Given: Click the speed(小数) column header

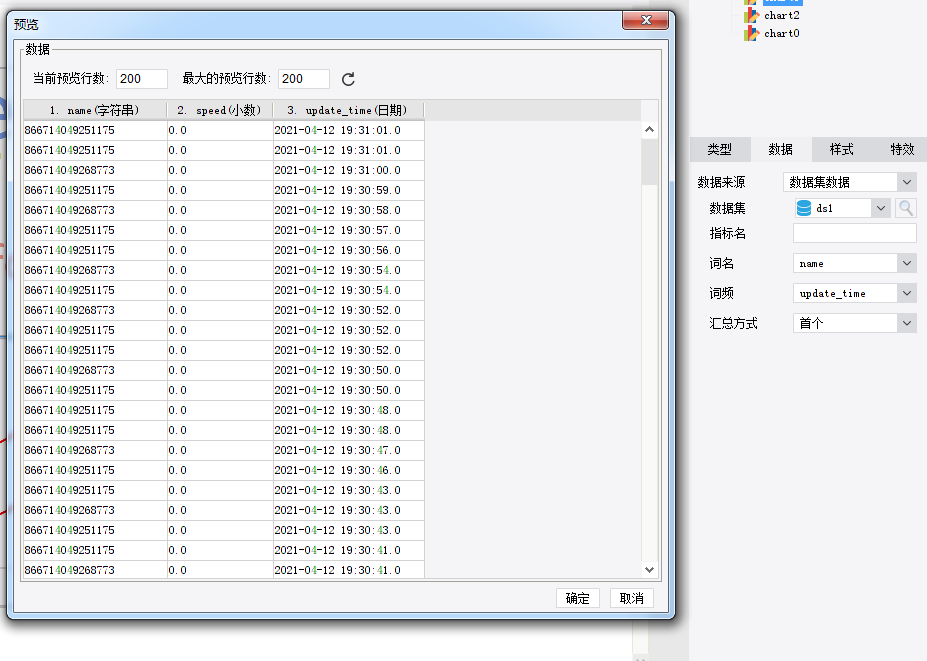Looking at the screenshot, I should (219, 111).
